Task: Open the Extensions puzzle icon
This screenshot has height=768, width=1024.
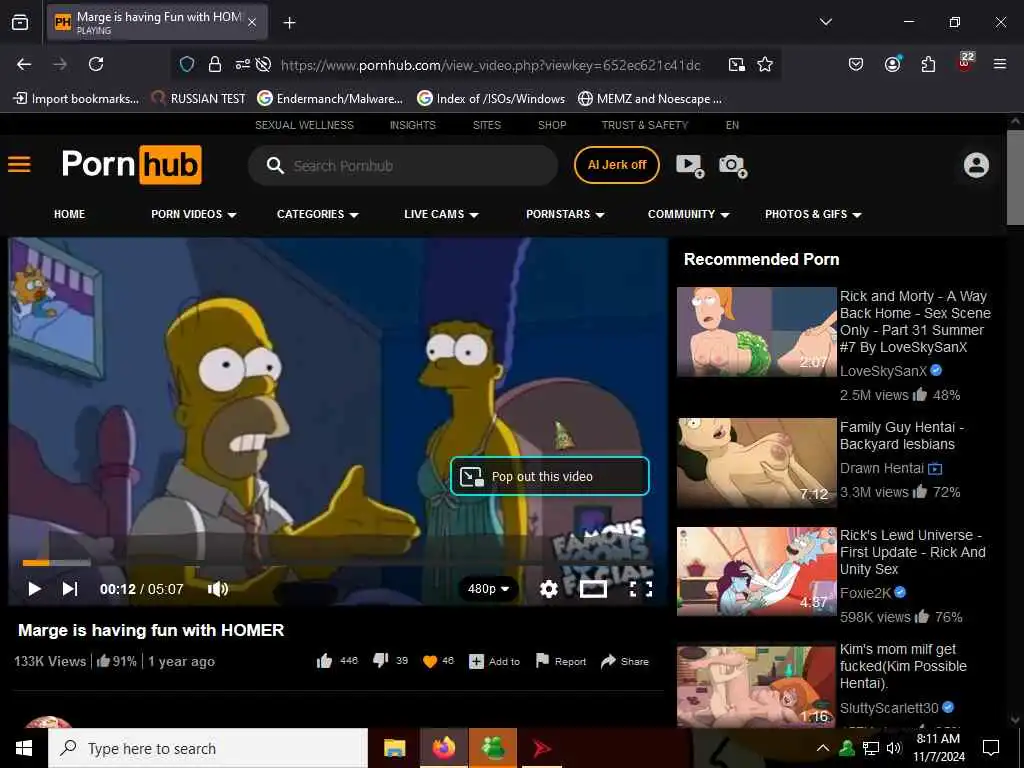Action: point(928,64)
